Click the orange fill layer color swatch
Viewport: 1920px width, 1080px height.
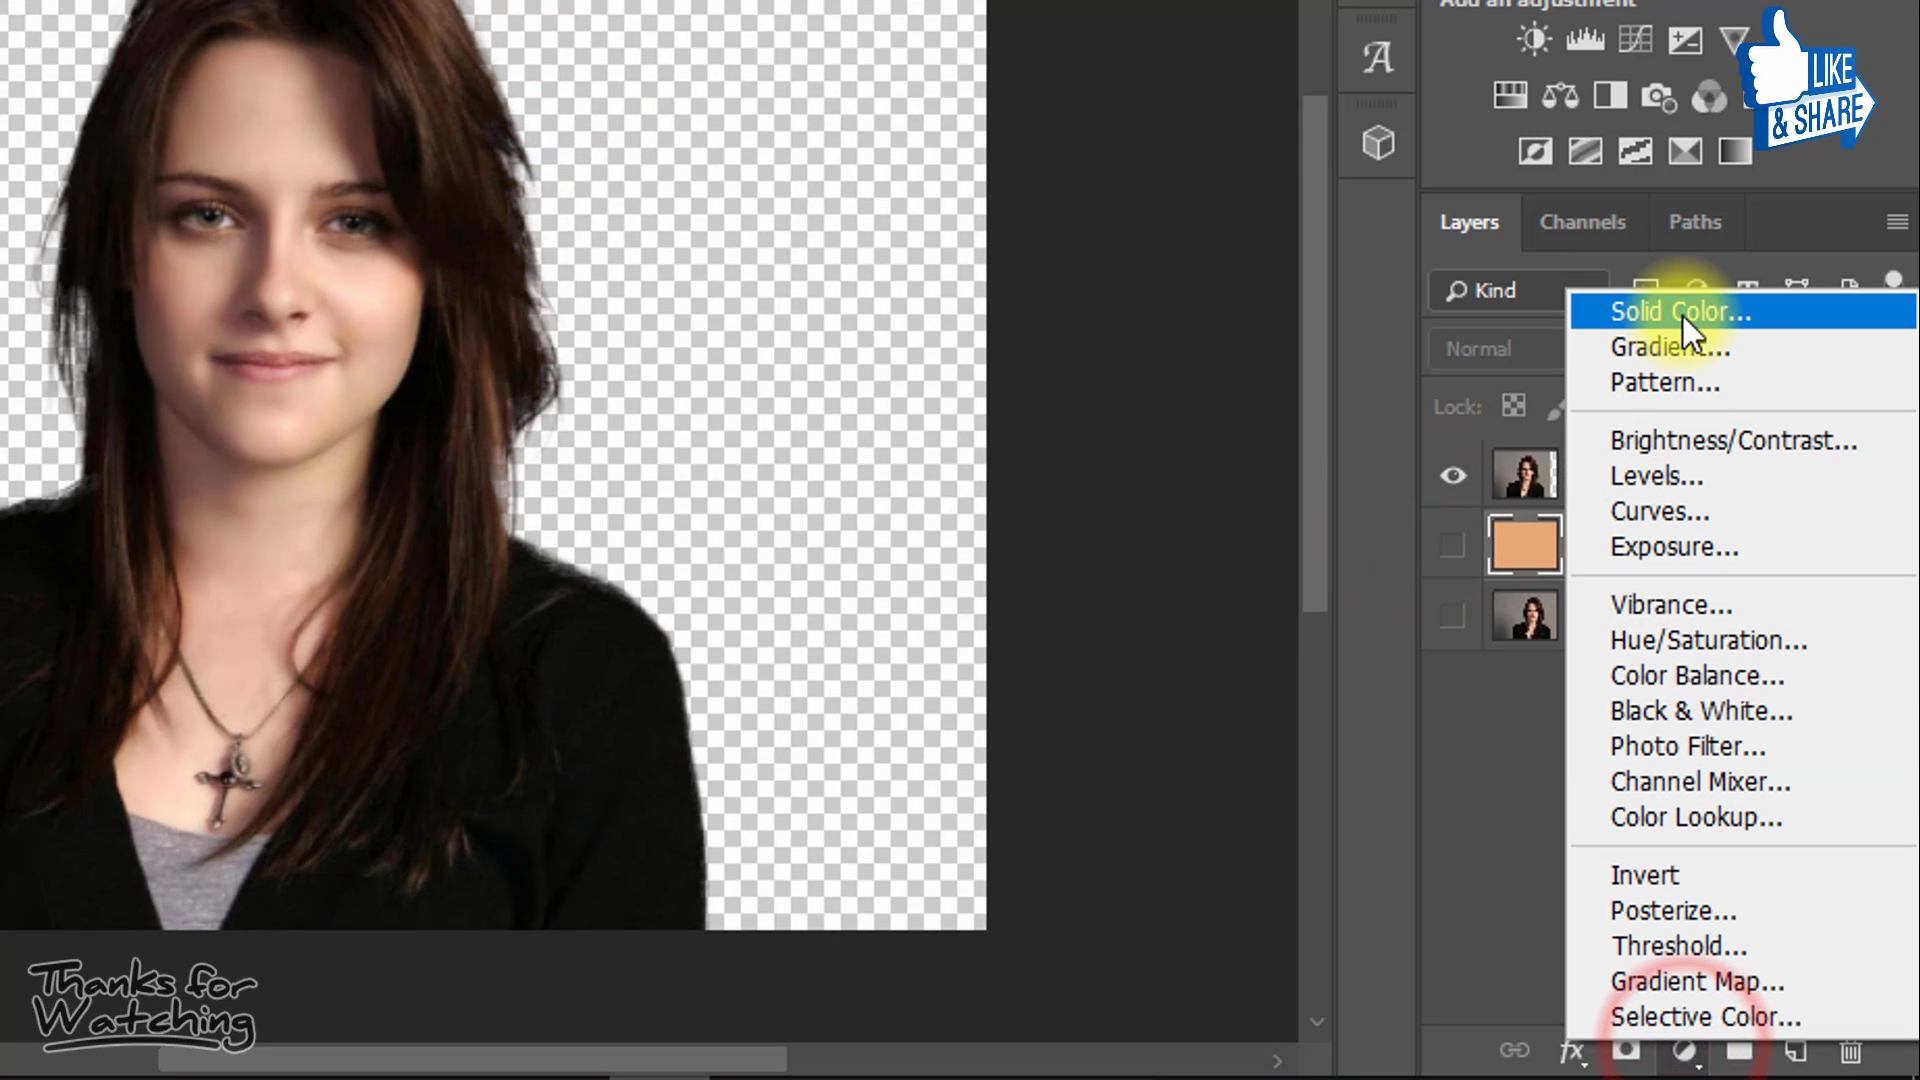(x=1524, y=545)
